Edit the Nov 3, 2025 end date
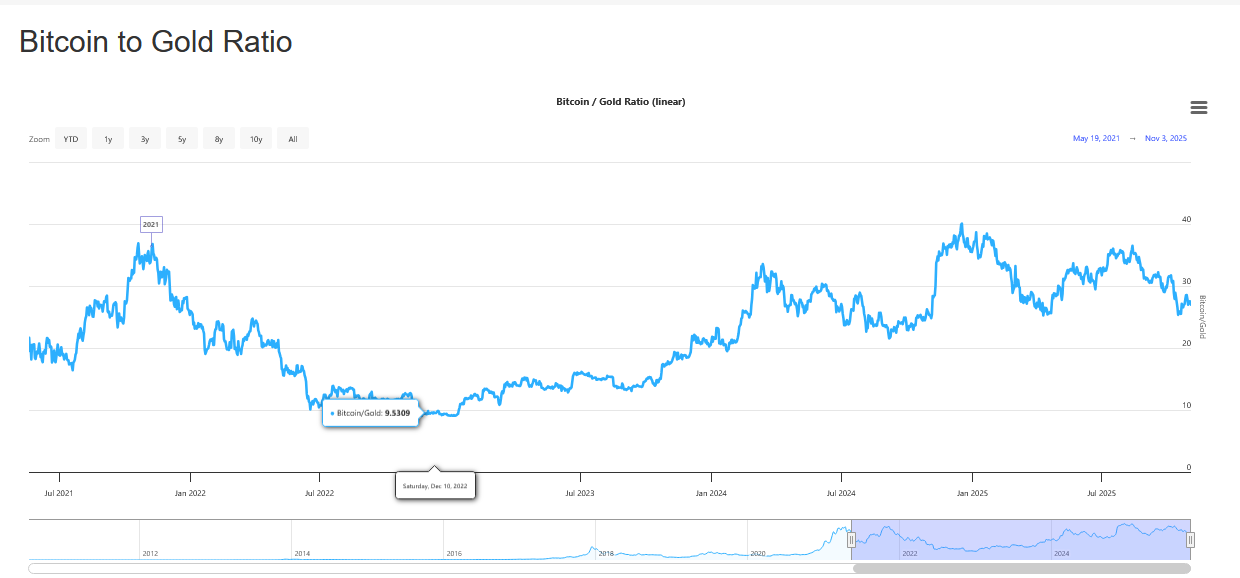This screenshot has width=1240, height=578. 1166,138
